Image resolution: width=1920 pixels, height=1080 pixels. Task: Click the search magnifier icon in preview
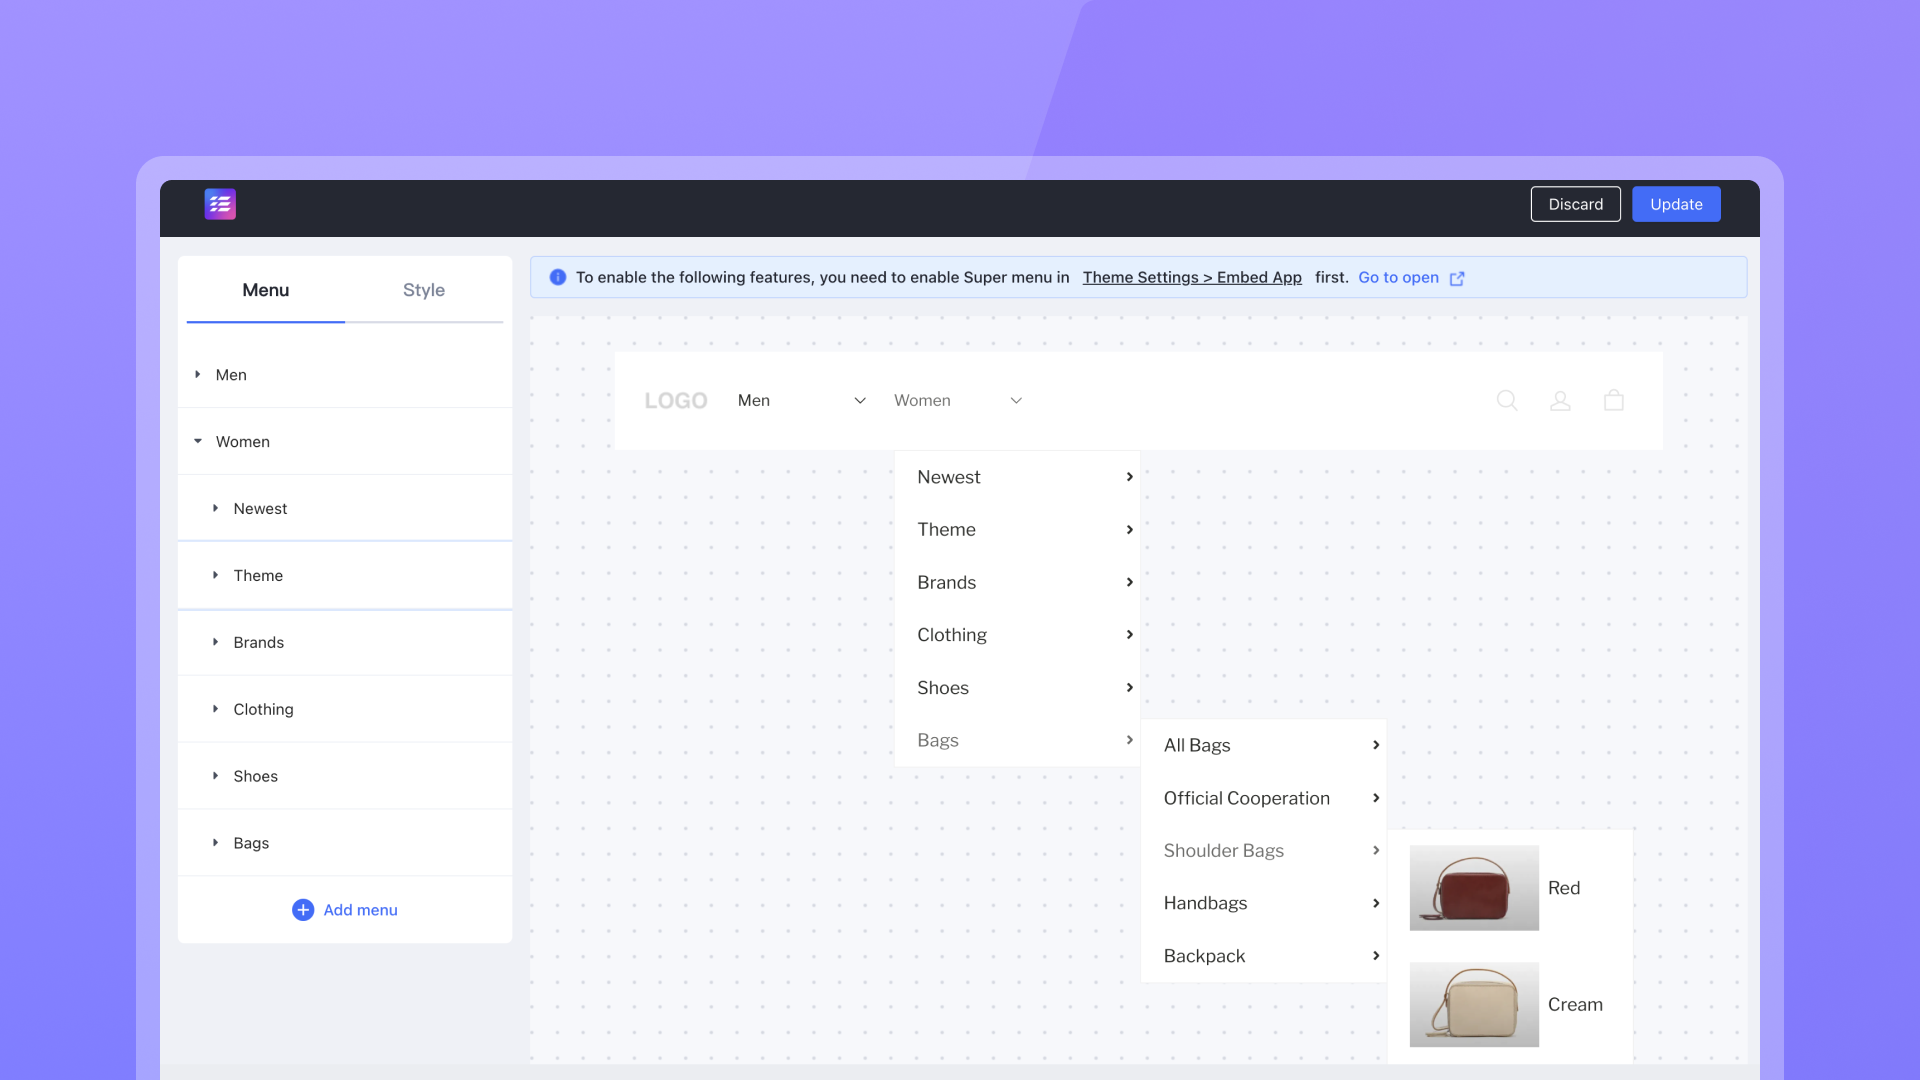1507,401
